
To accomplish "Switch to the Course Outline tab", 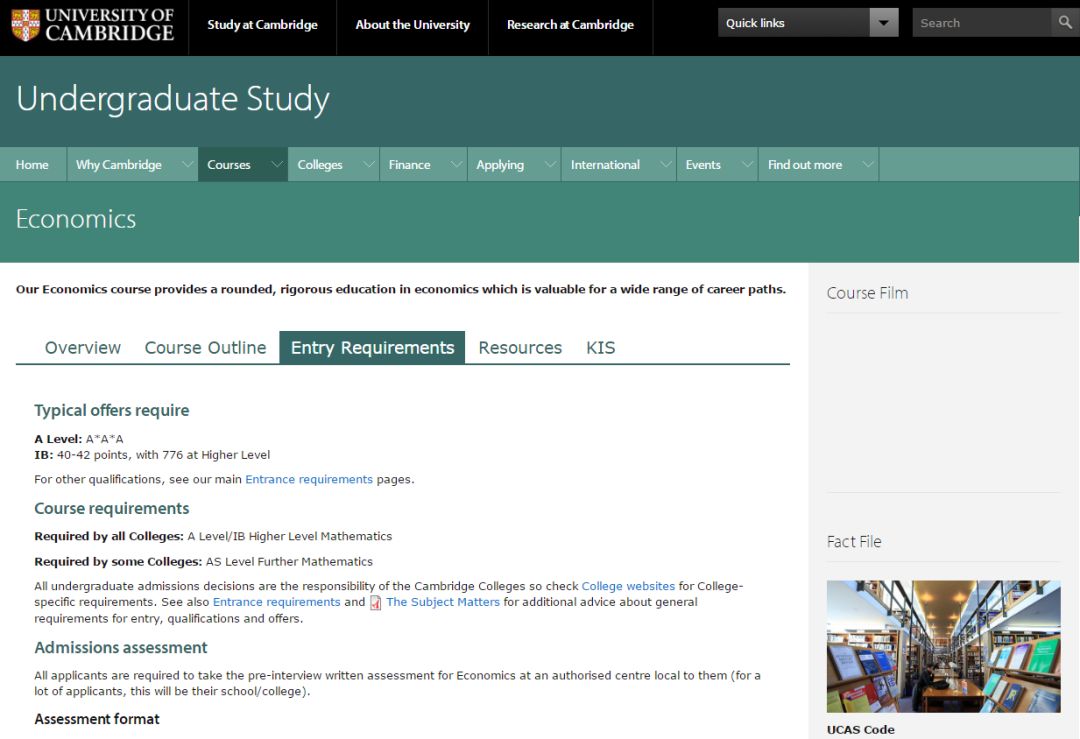I will (205, 348).
